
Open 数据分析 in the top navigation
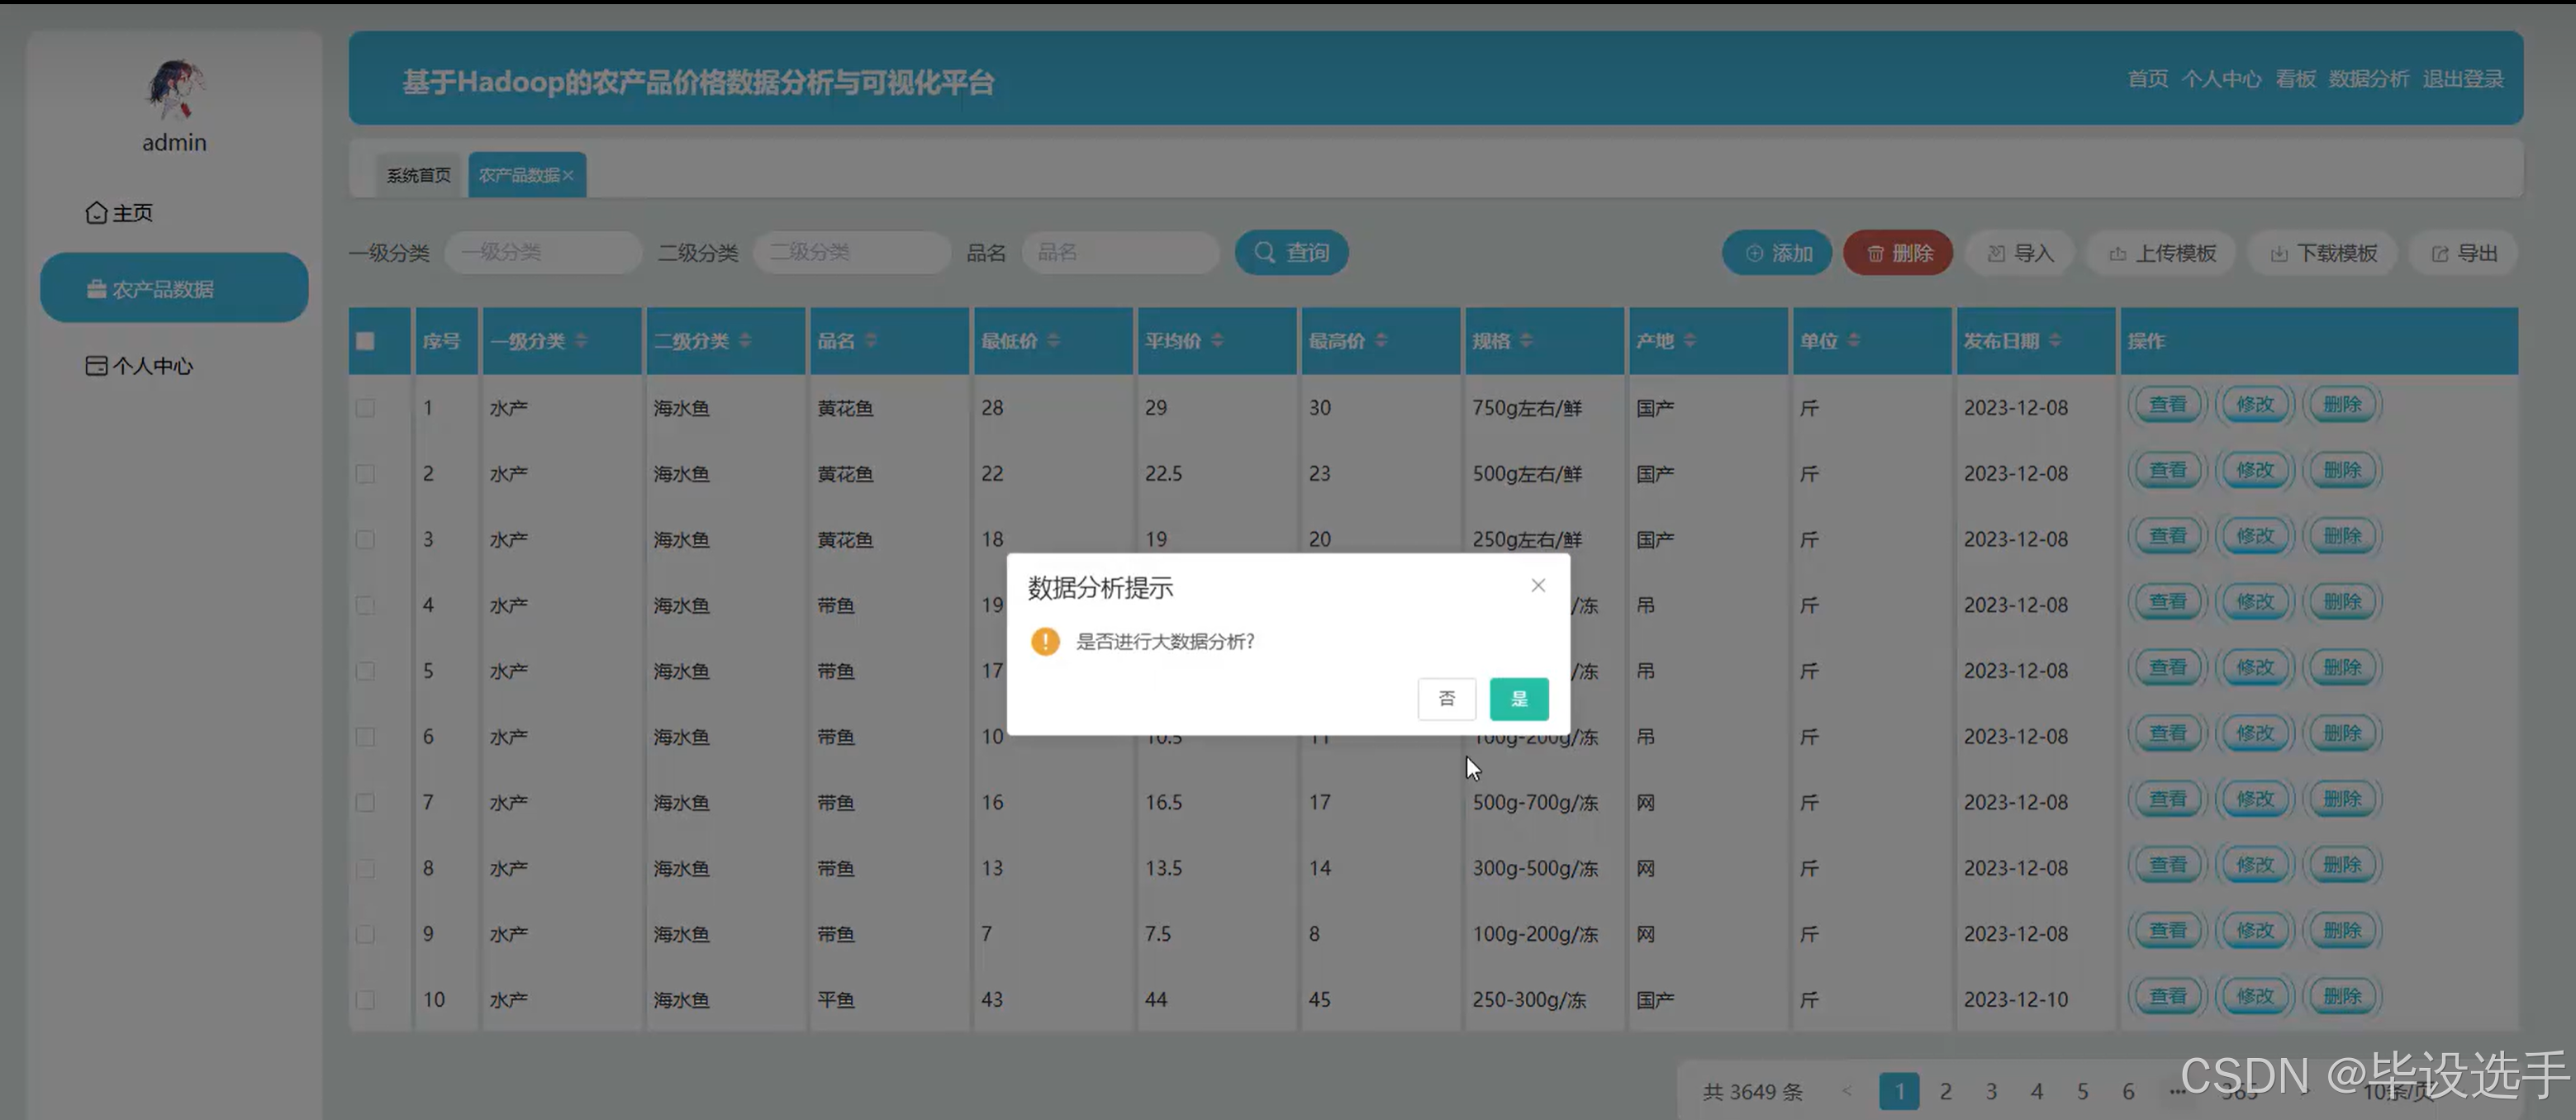point(2368,79)
